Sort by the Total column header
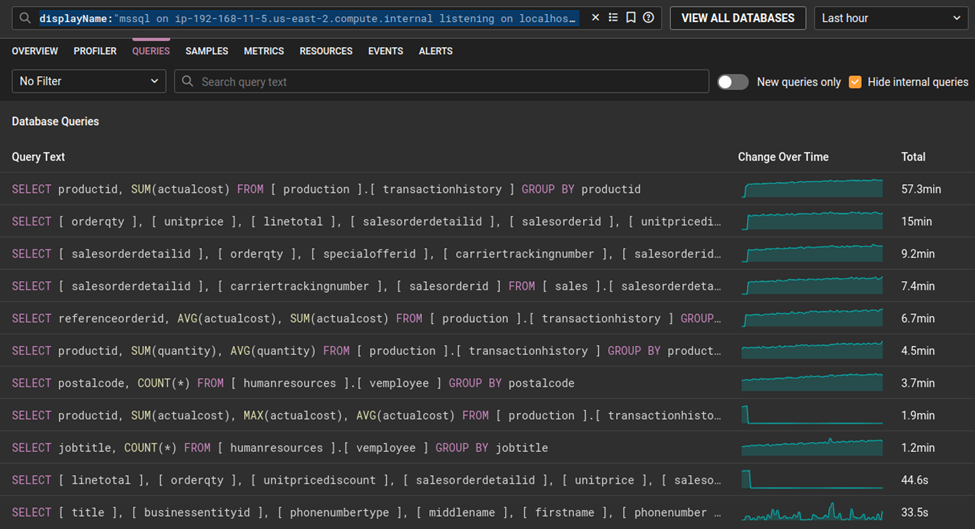975x529 pixels. point(913,157)
